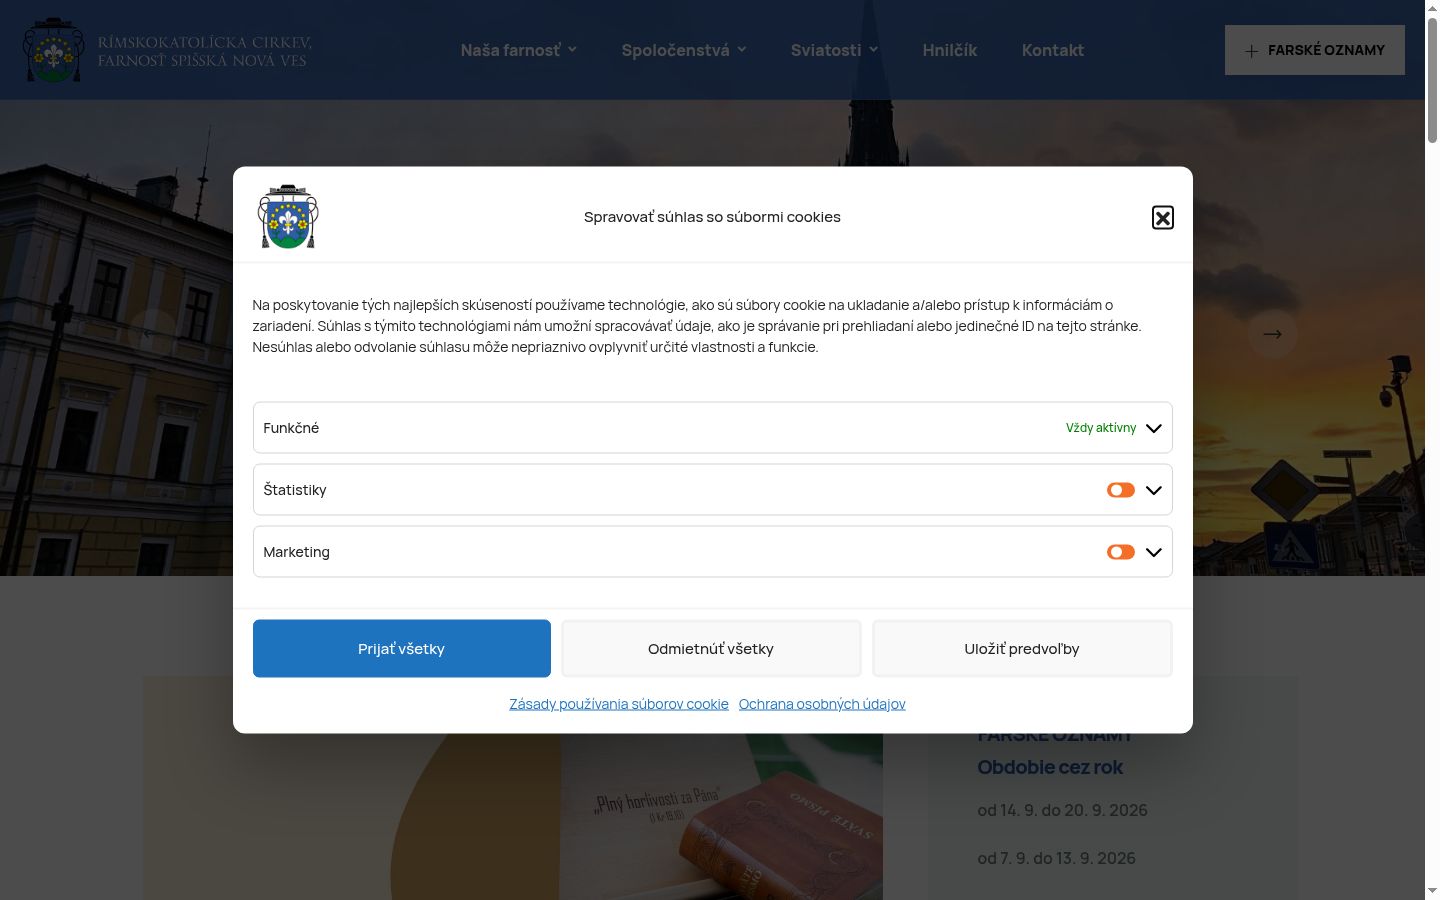Open the Sviatosti dropdown menu

click(x=834, y=50)
